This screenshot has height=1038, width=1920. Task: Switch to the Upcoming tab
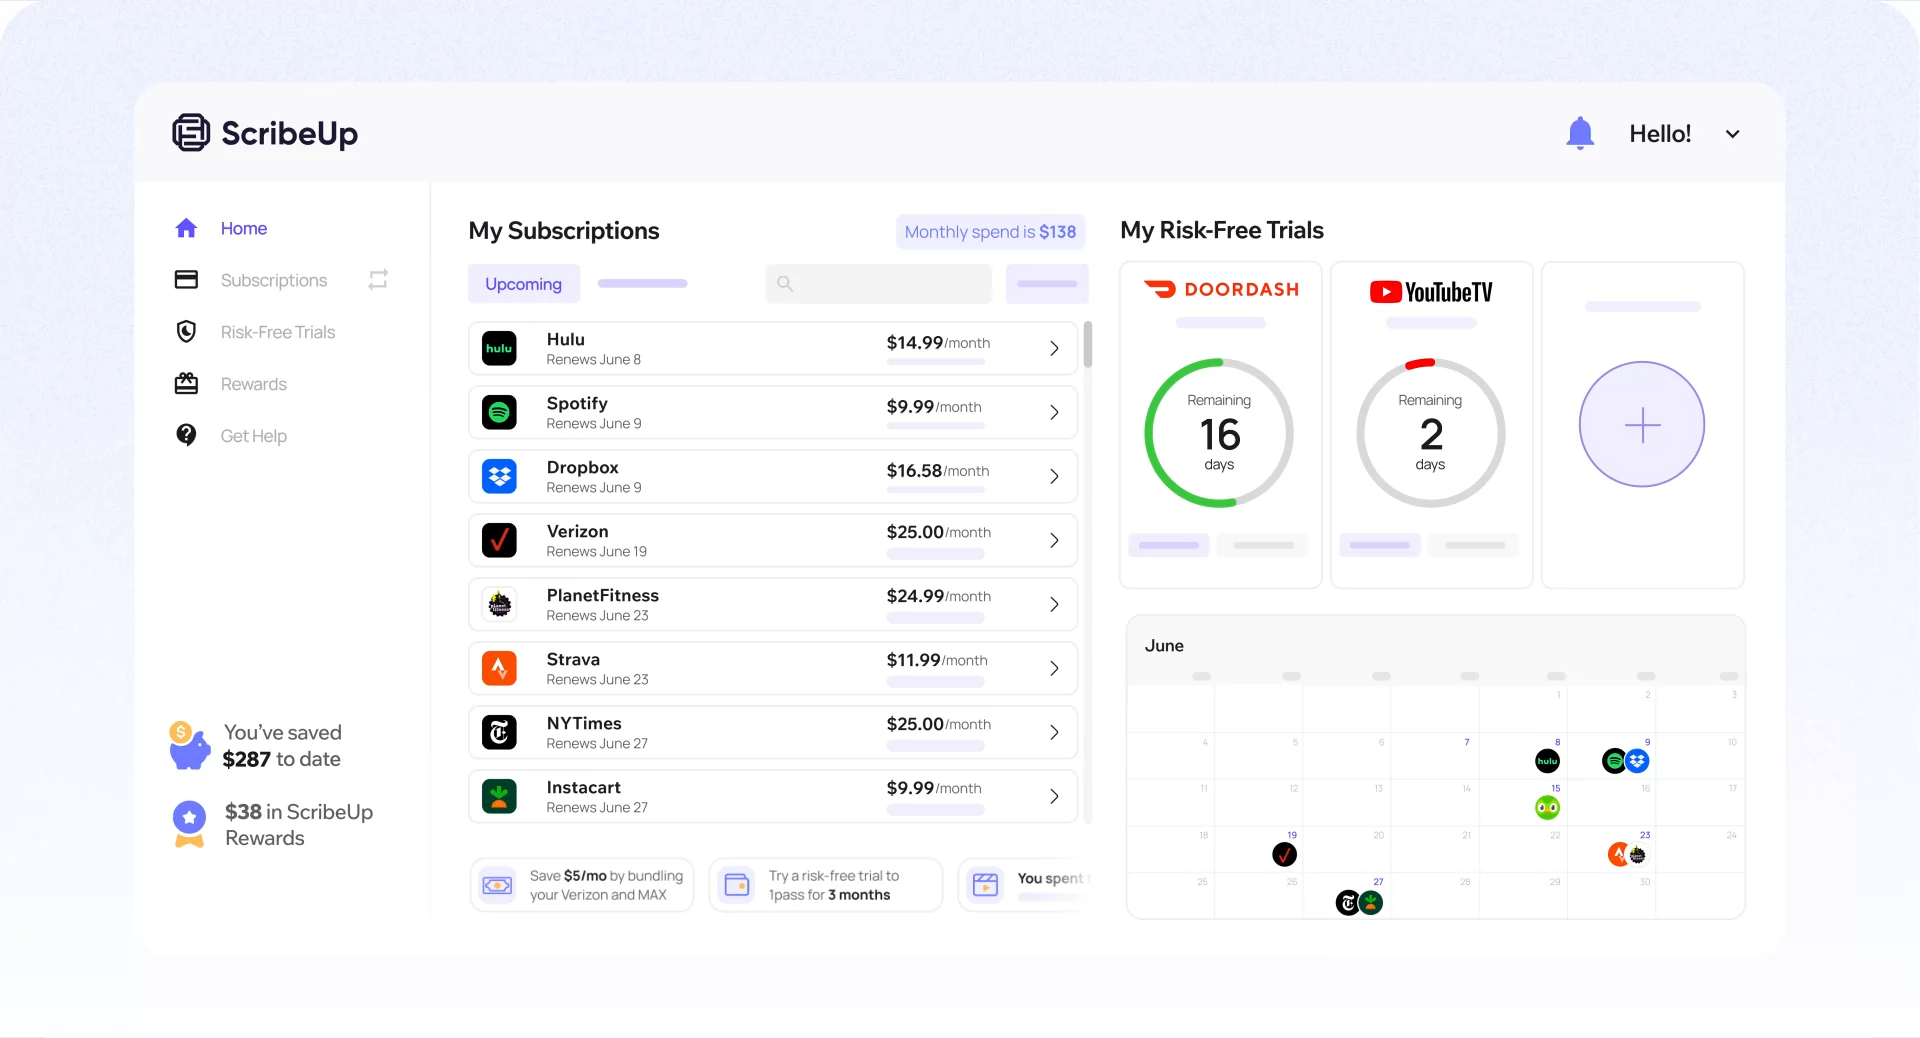point(523,284)
